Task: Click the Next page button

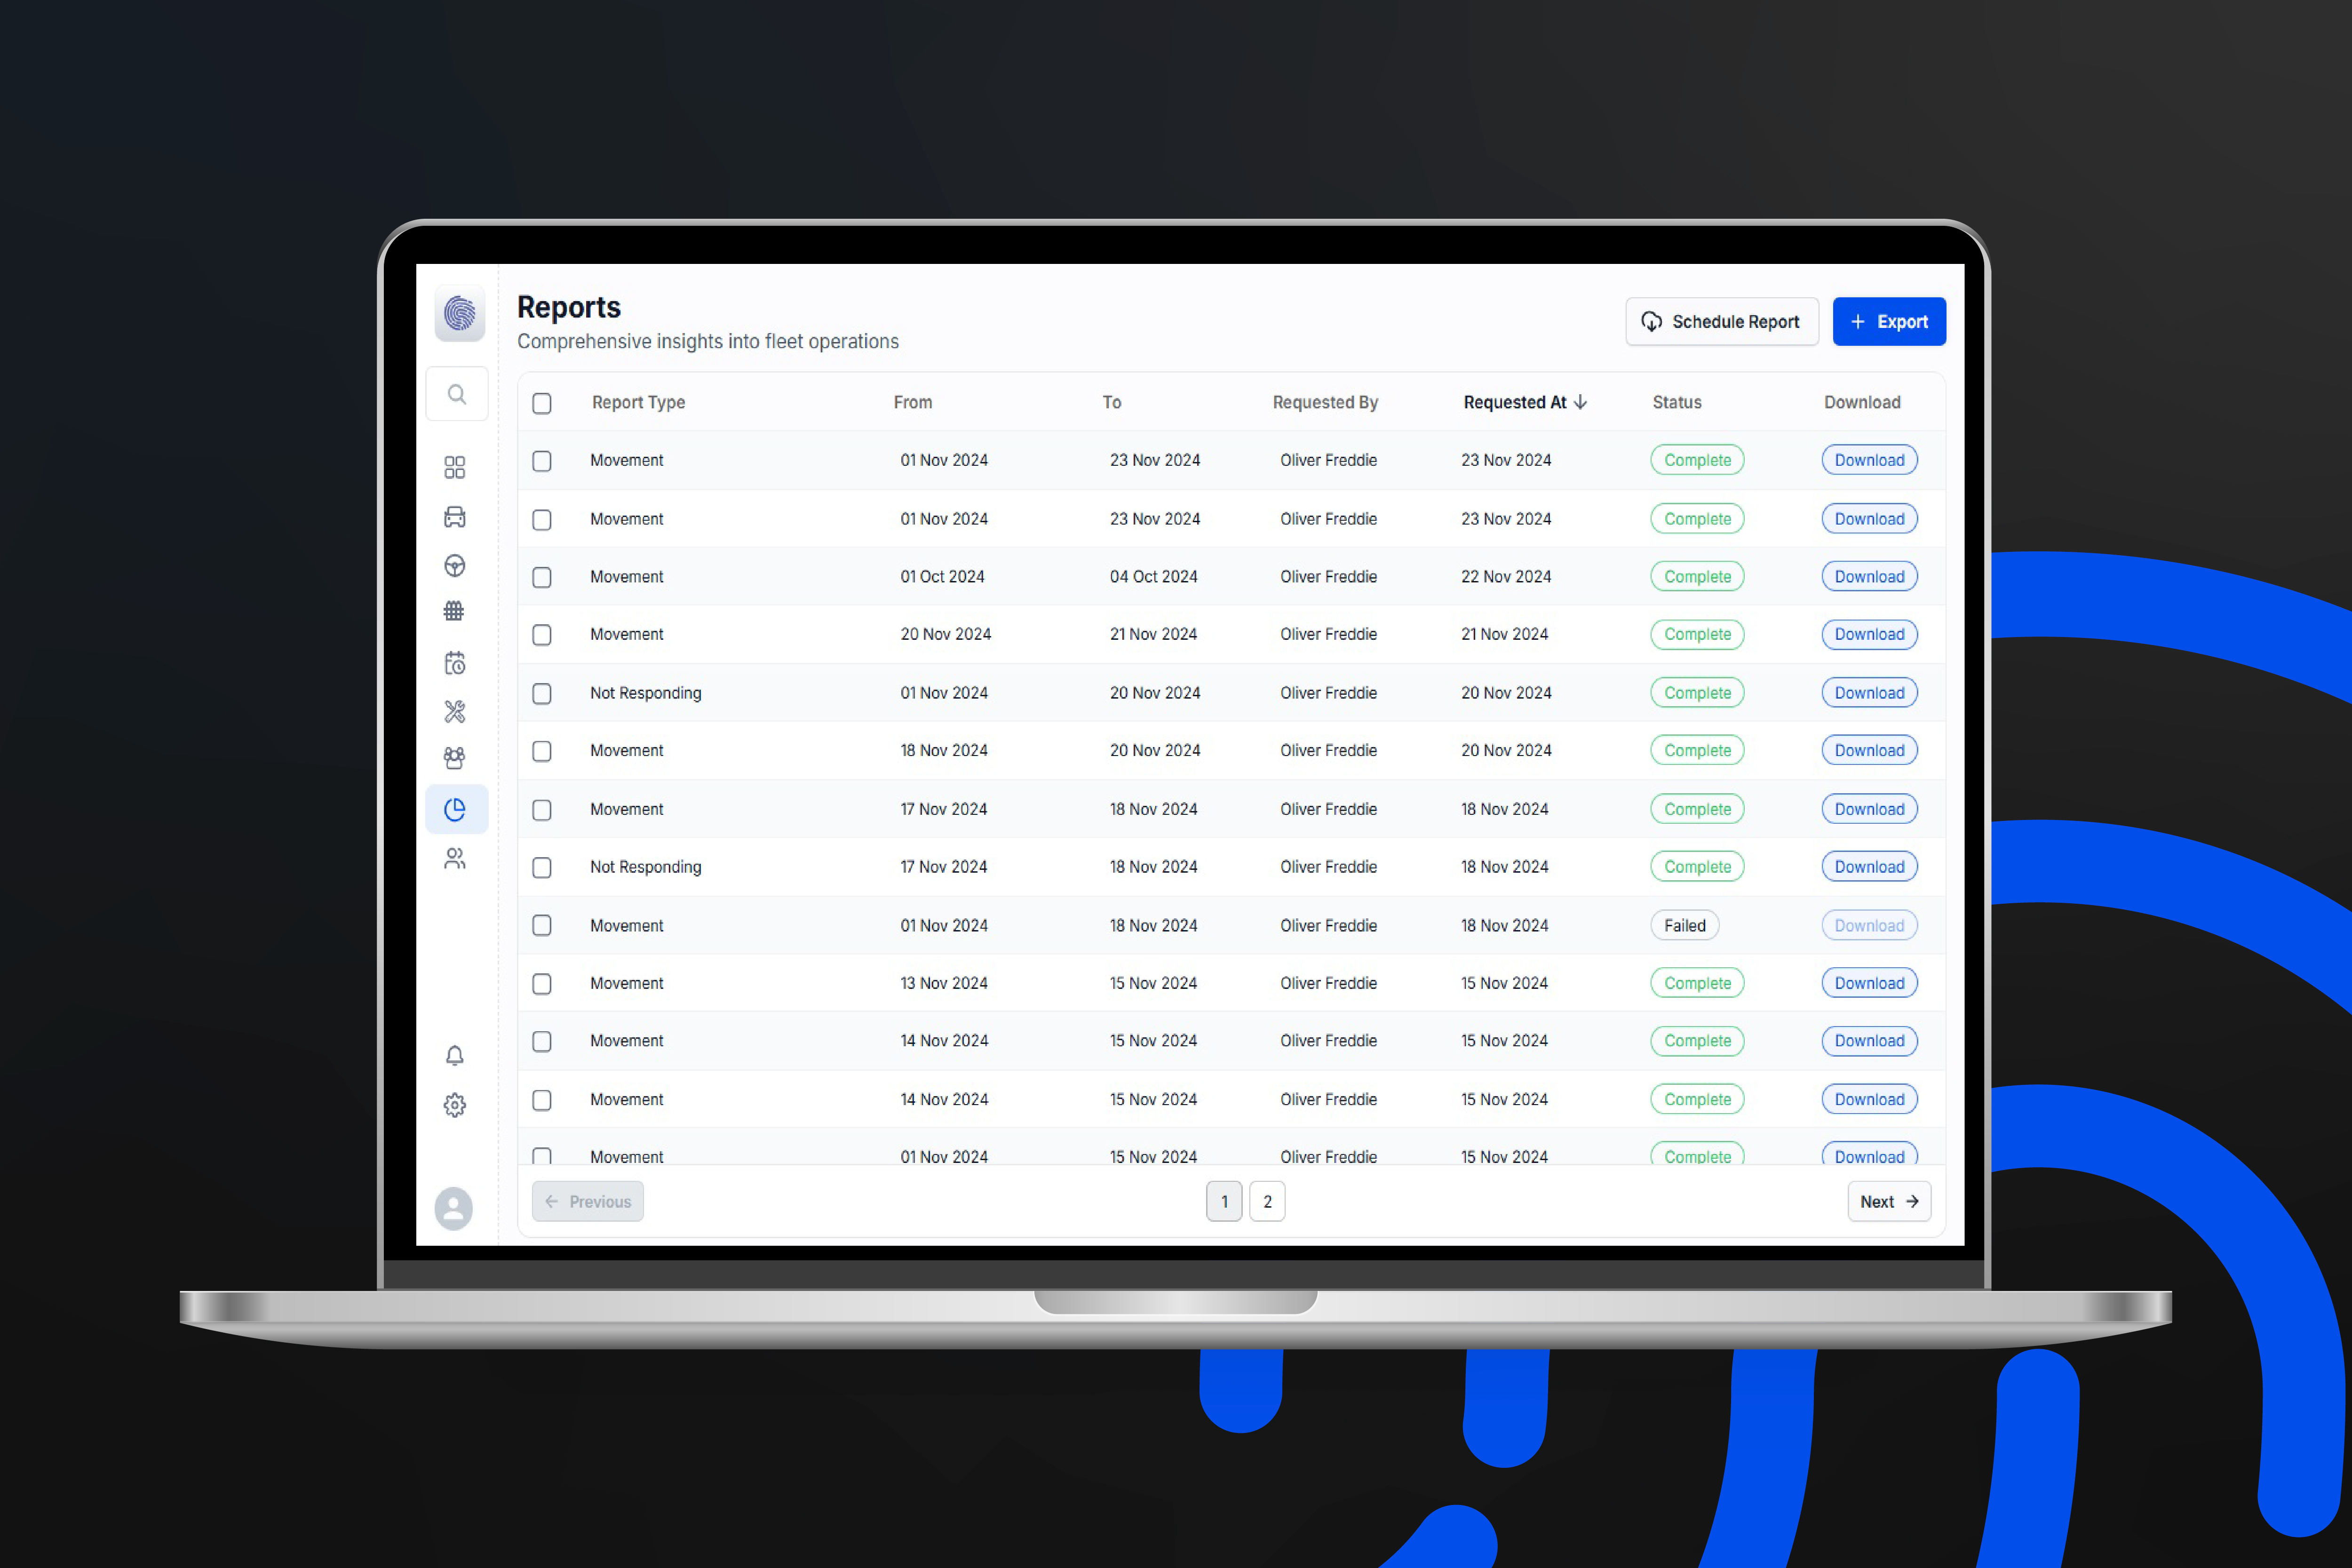Action: pos(1888,1202)
